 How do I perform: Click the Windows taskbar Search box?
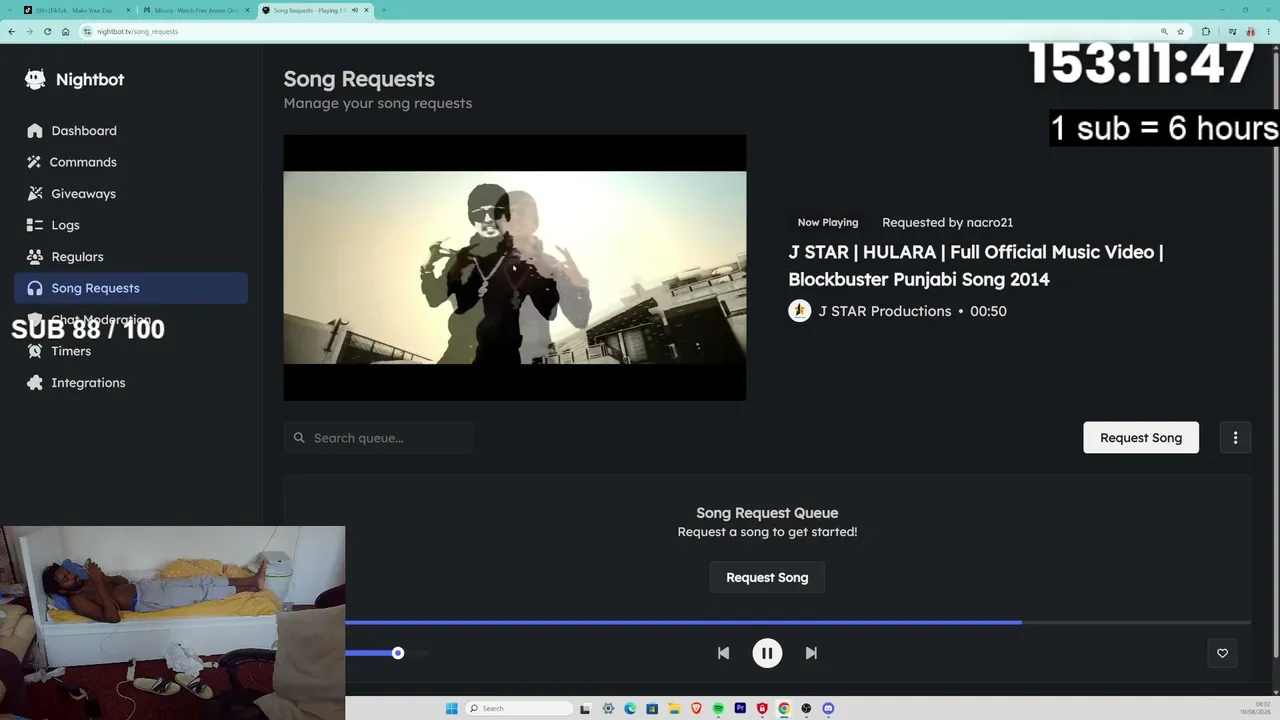[x=518, y=708]
